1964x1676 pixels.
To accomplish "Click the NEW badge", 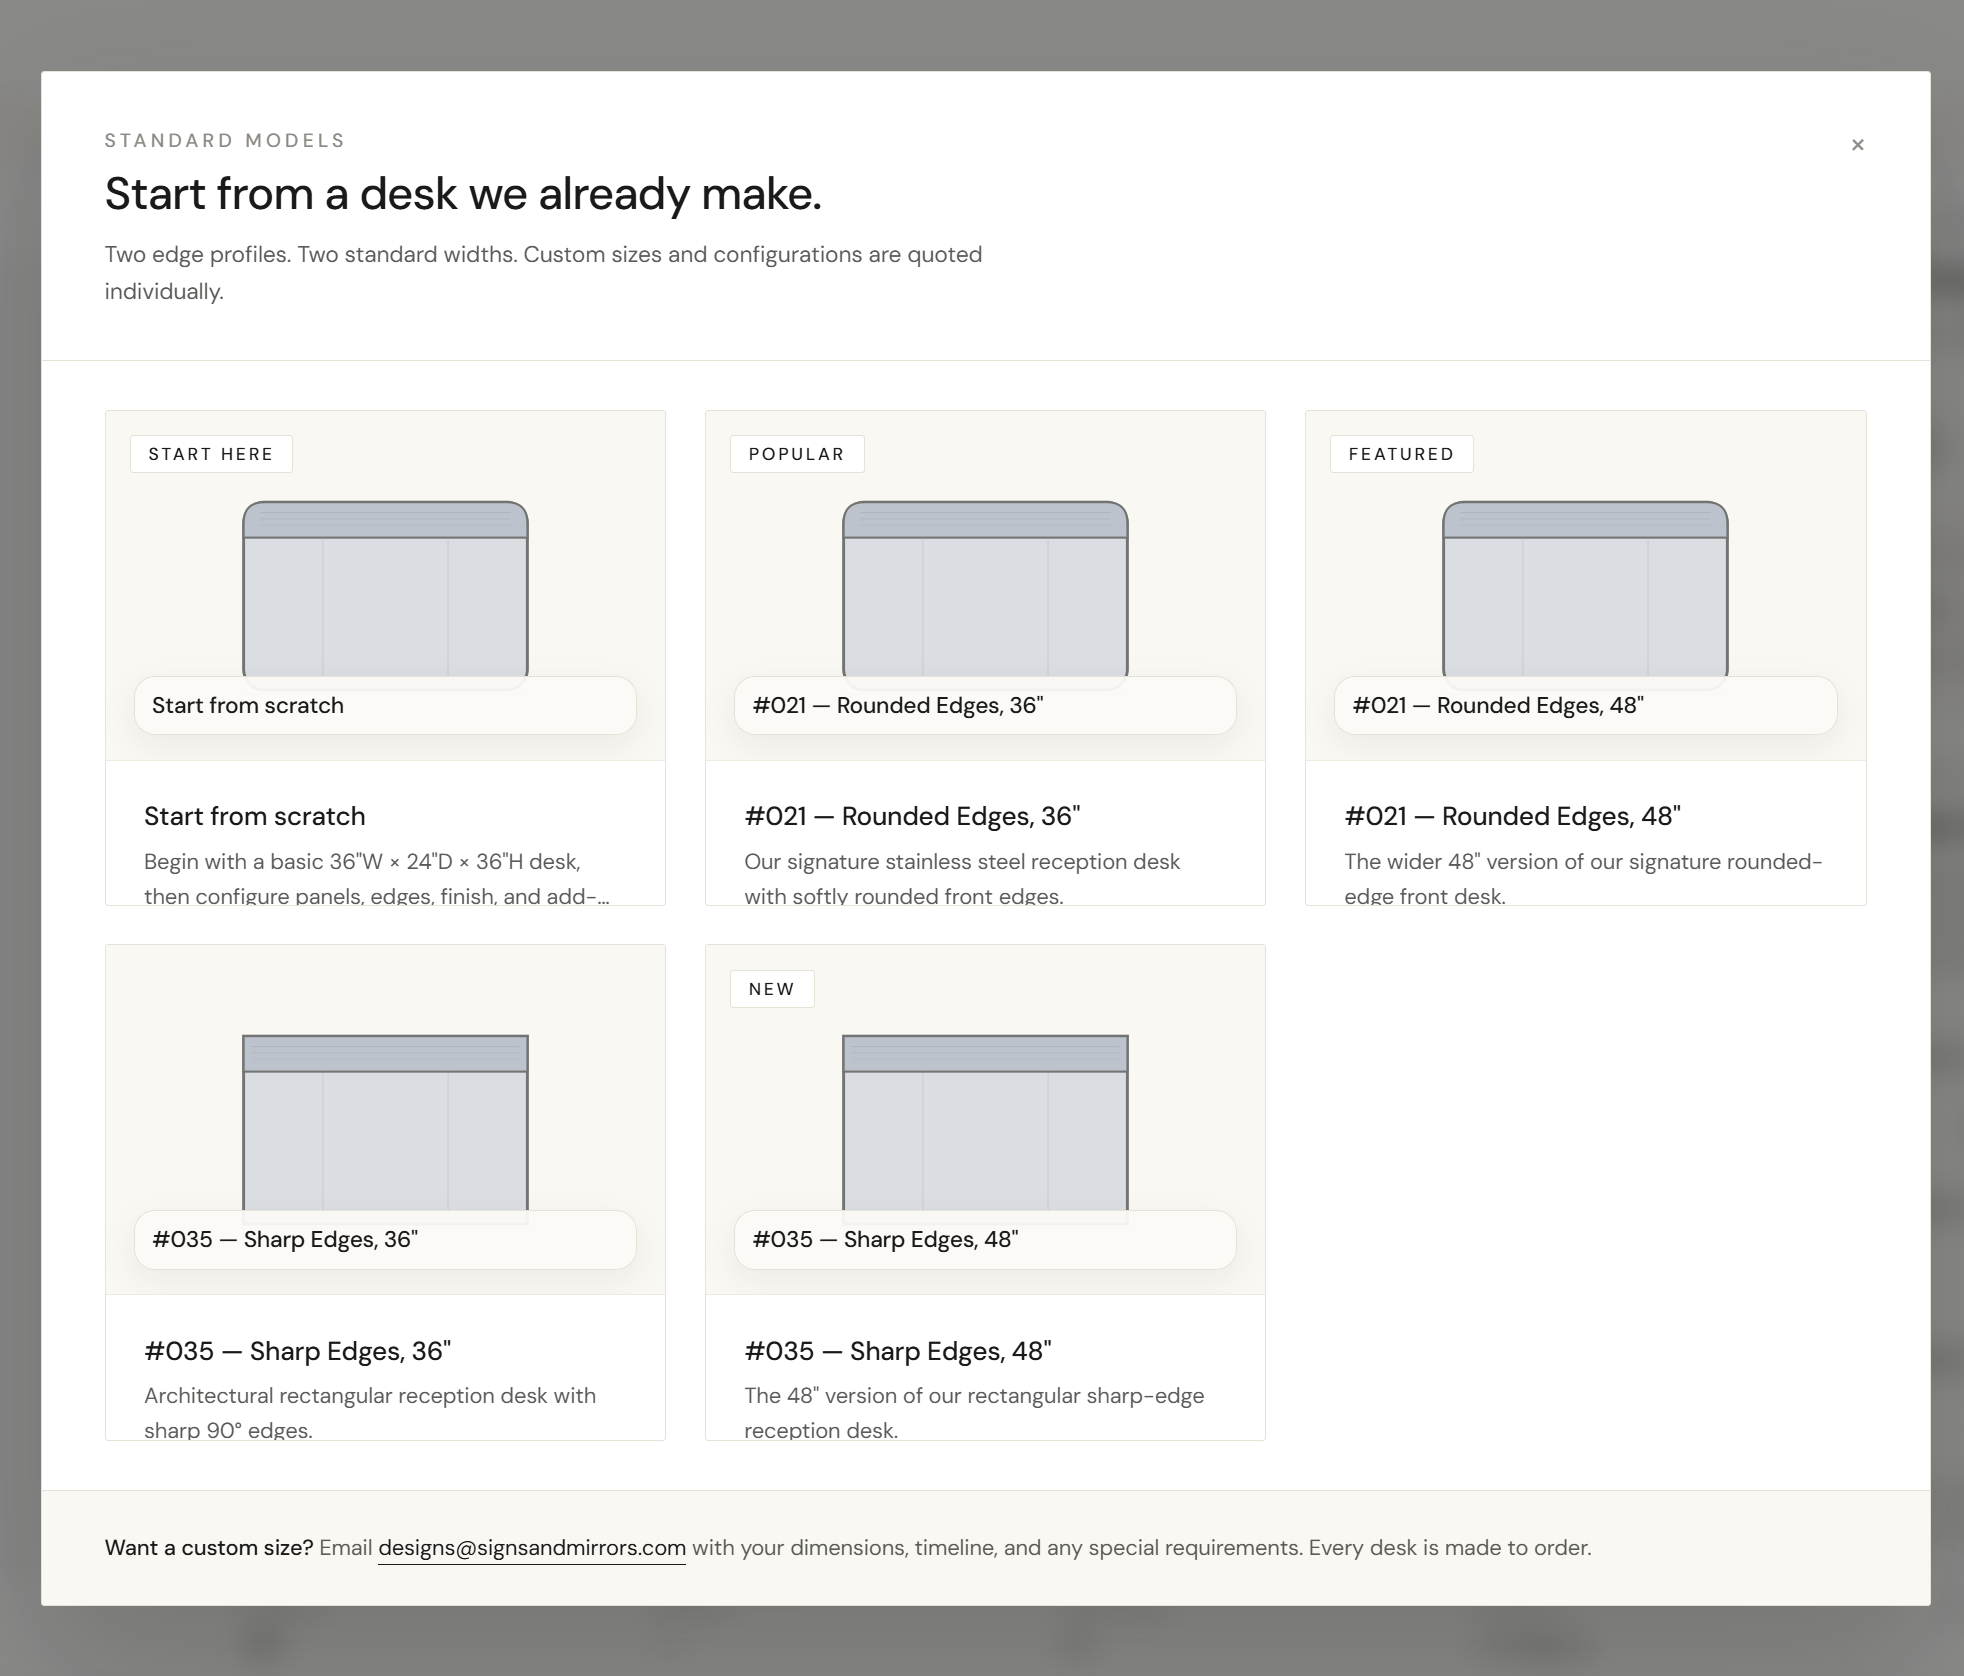I will (771, 989).
